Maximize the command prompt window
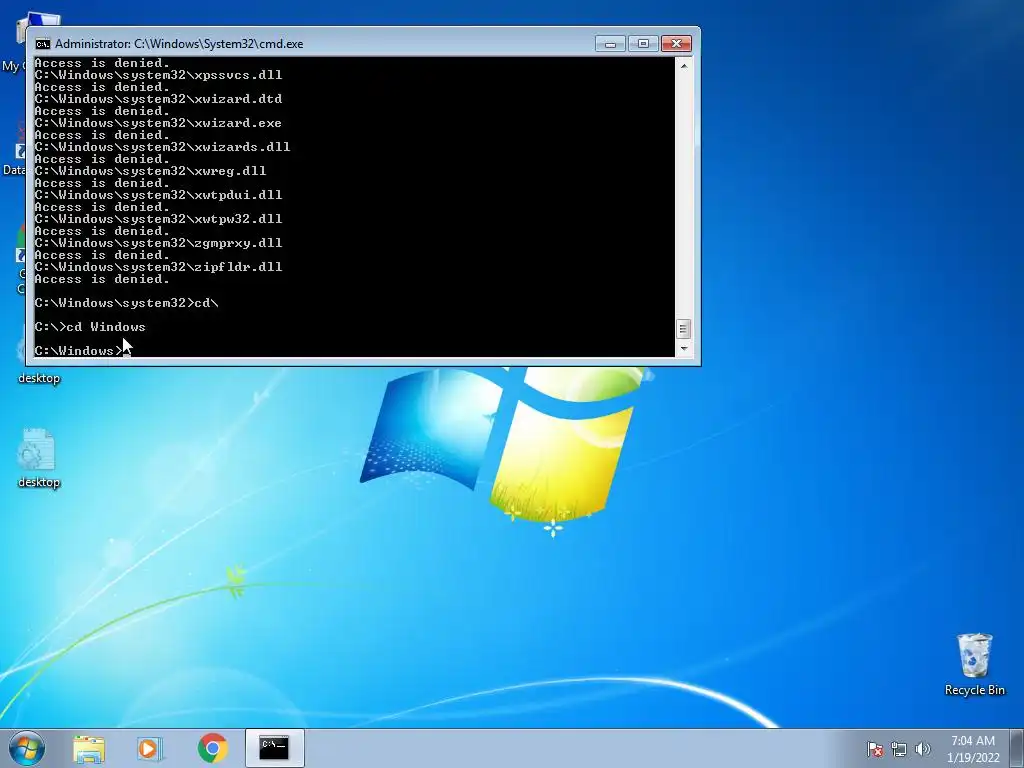 point(643,43)
